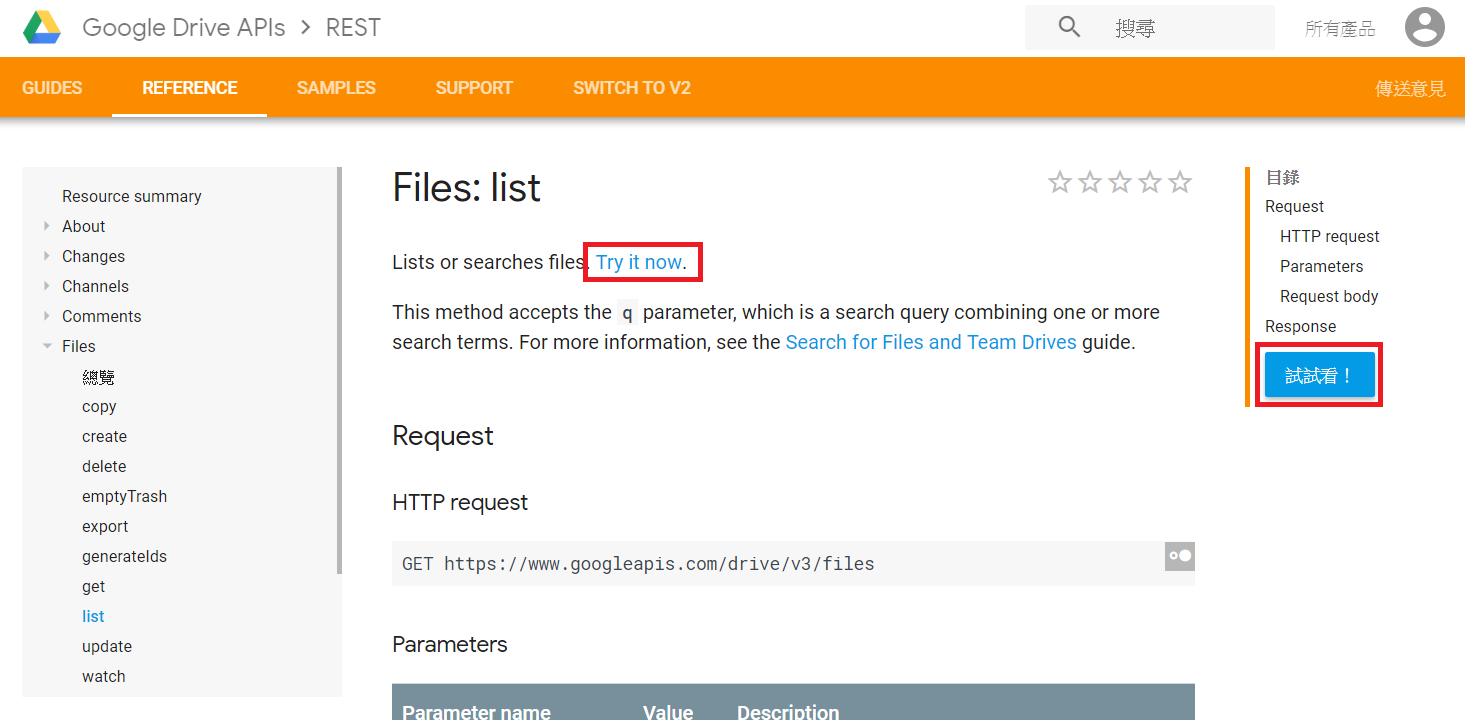Open the Files copy method page

[99, 406]
